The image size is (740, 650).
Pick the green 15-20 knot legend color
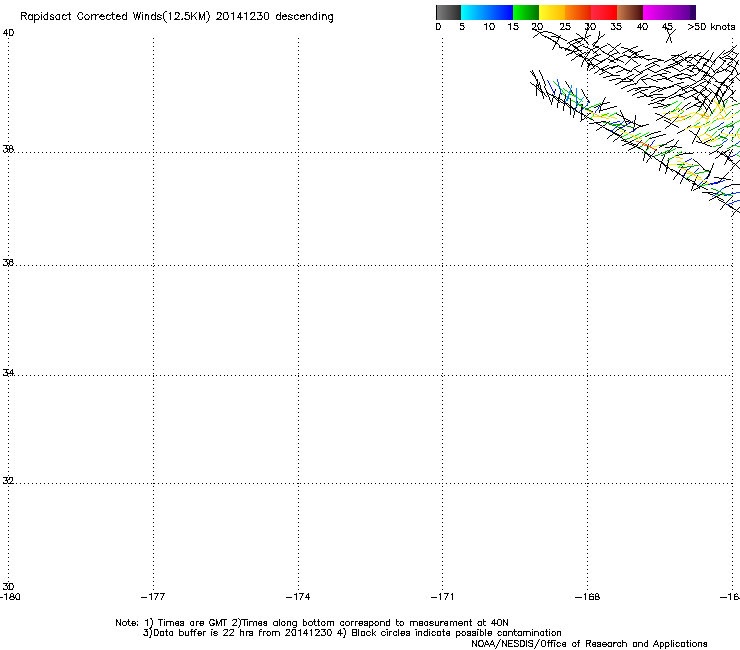coord(526,12)
